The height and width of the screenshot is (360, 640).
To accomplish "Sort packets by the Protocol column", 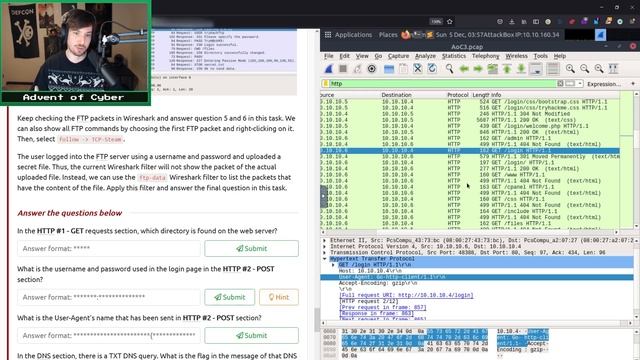I will pos(458,95).
